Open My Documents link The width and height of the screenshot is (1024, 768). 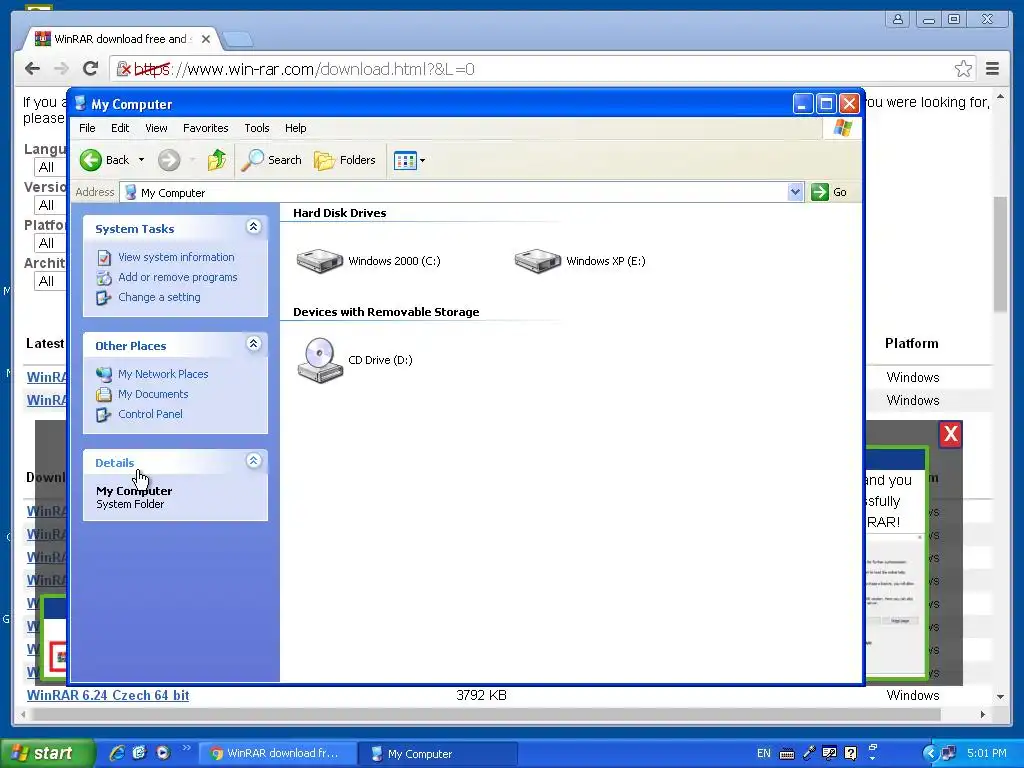click(153, 394)
